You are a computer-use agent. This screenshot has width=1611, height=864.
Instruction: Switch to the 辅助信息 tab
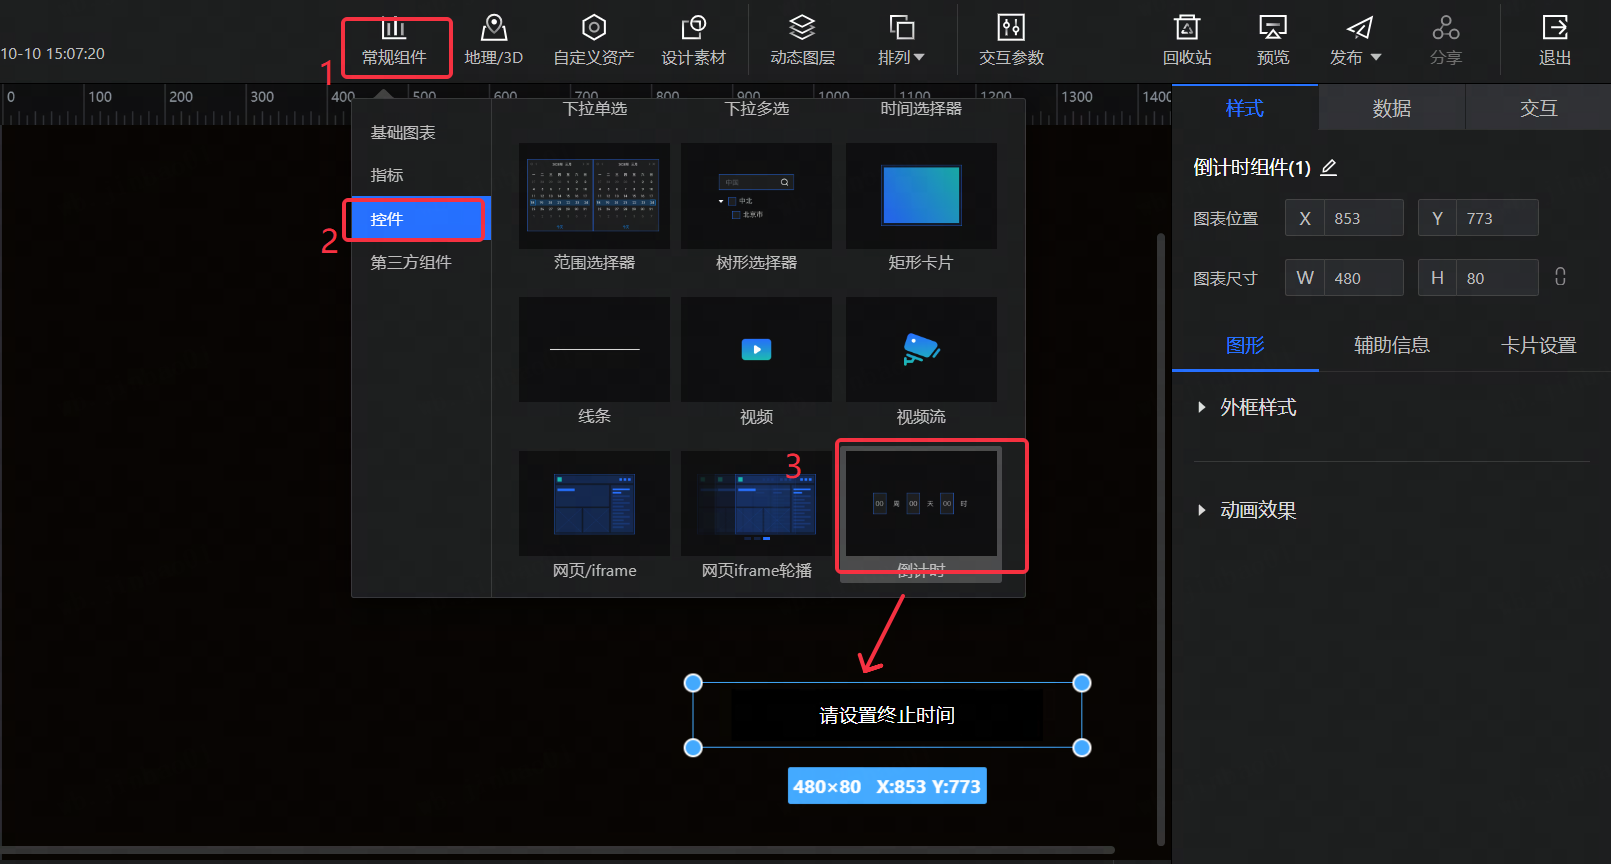(1391, 345)
